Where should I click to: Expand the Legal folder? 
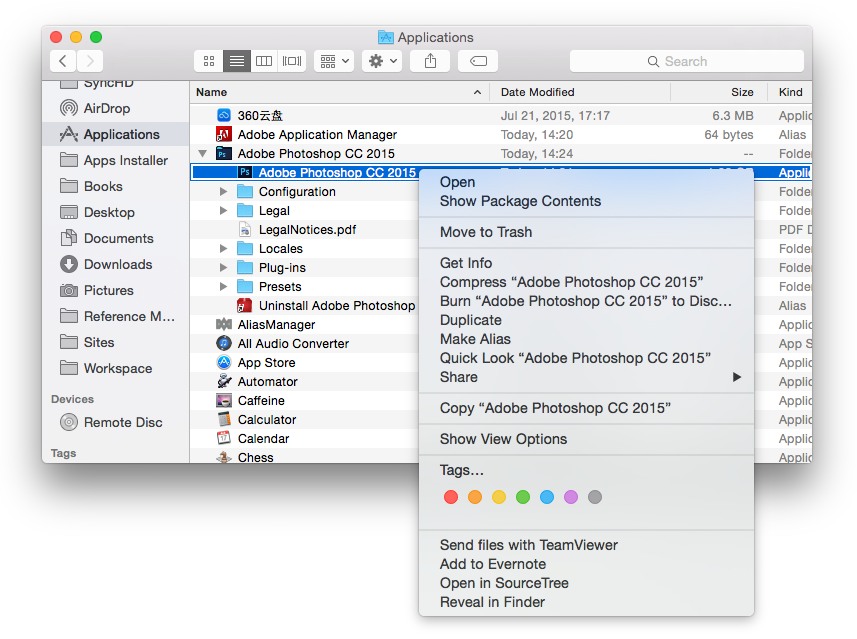click(x=223, y=210)
